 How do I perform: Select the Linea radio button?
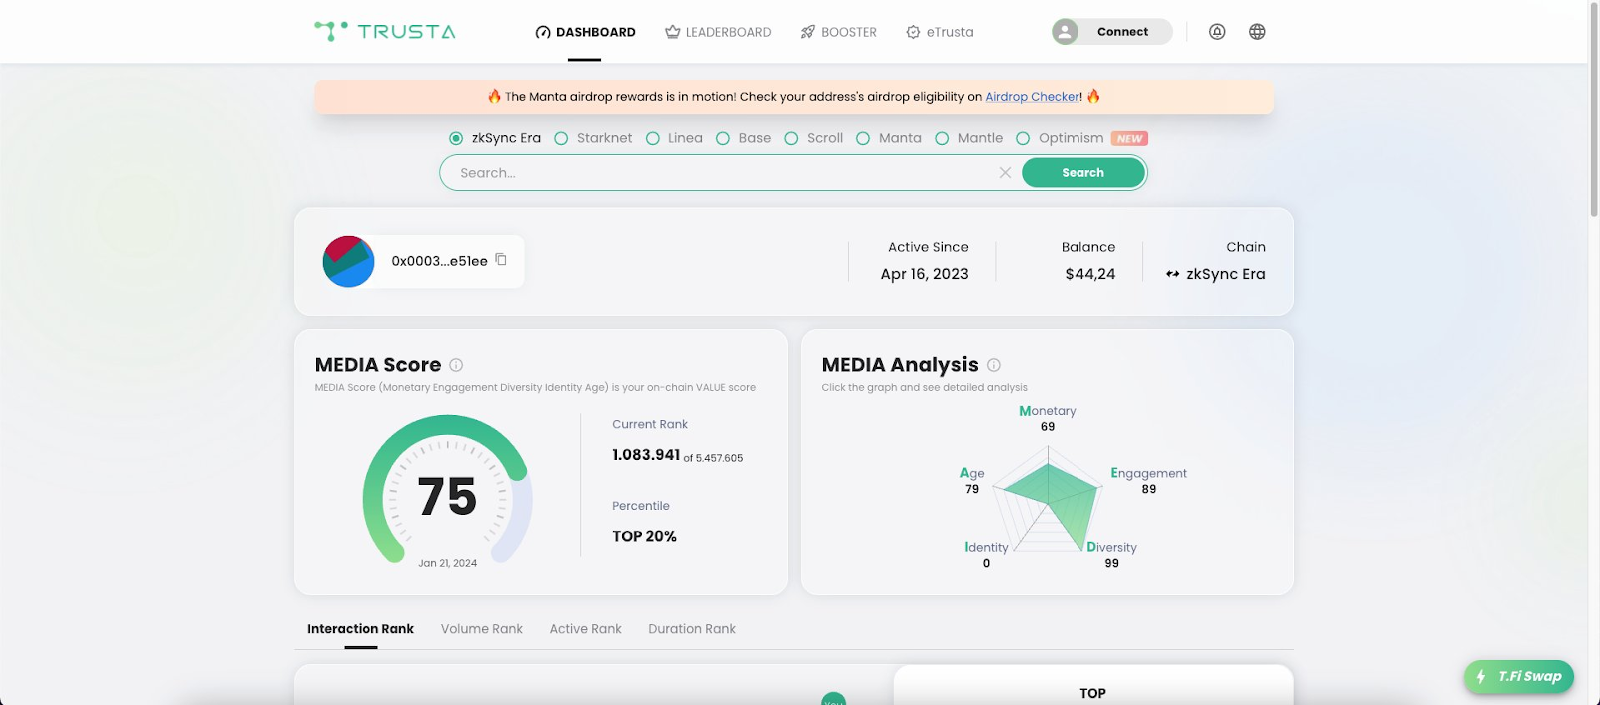point(652,138)
